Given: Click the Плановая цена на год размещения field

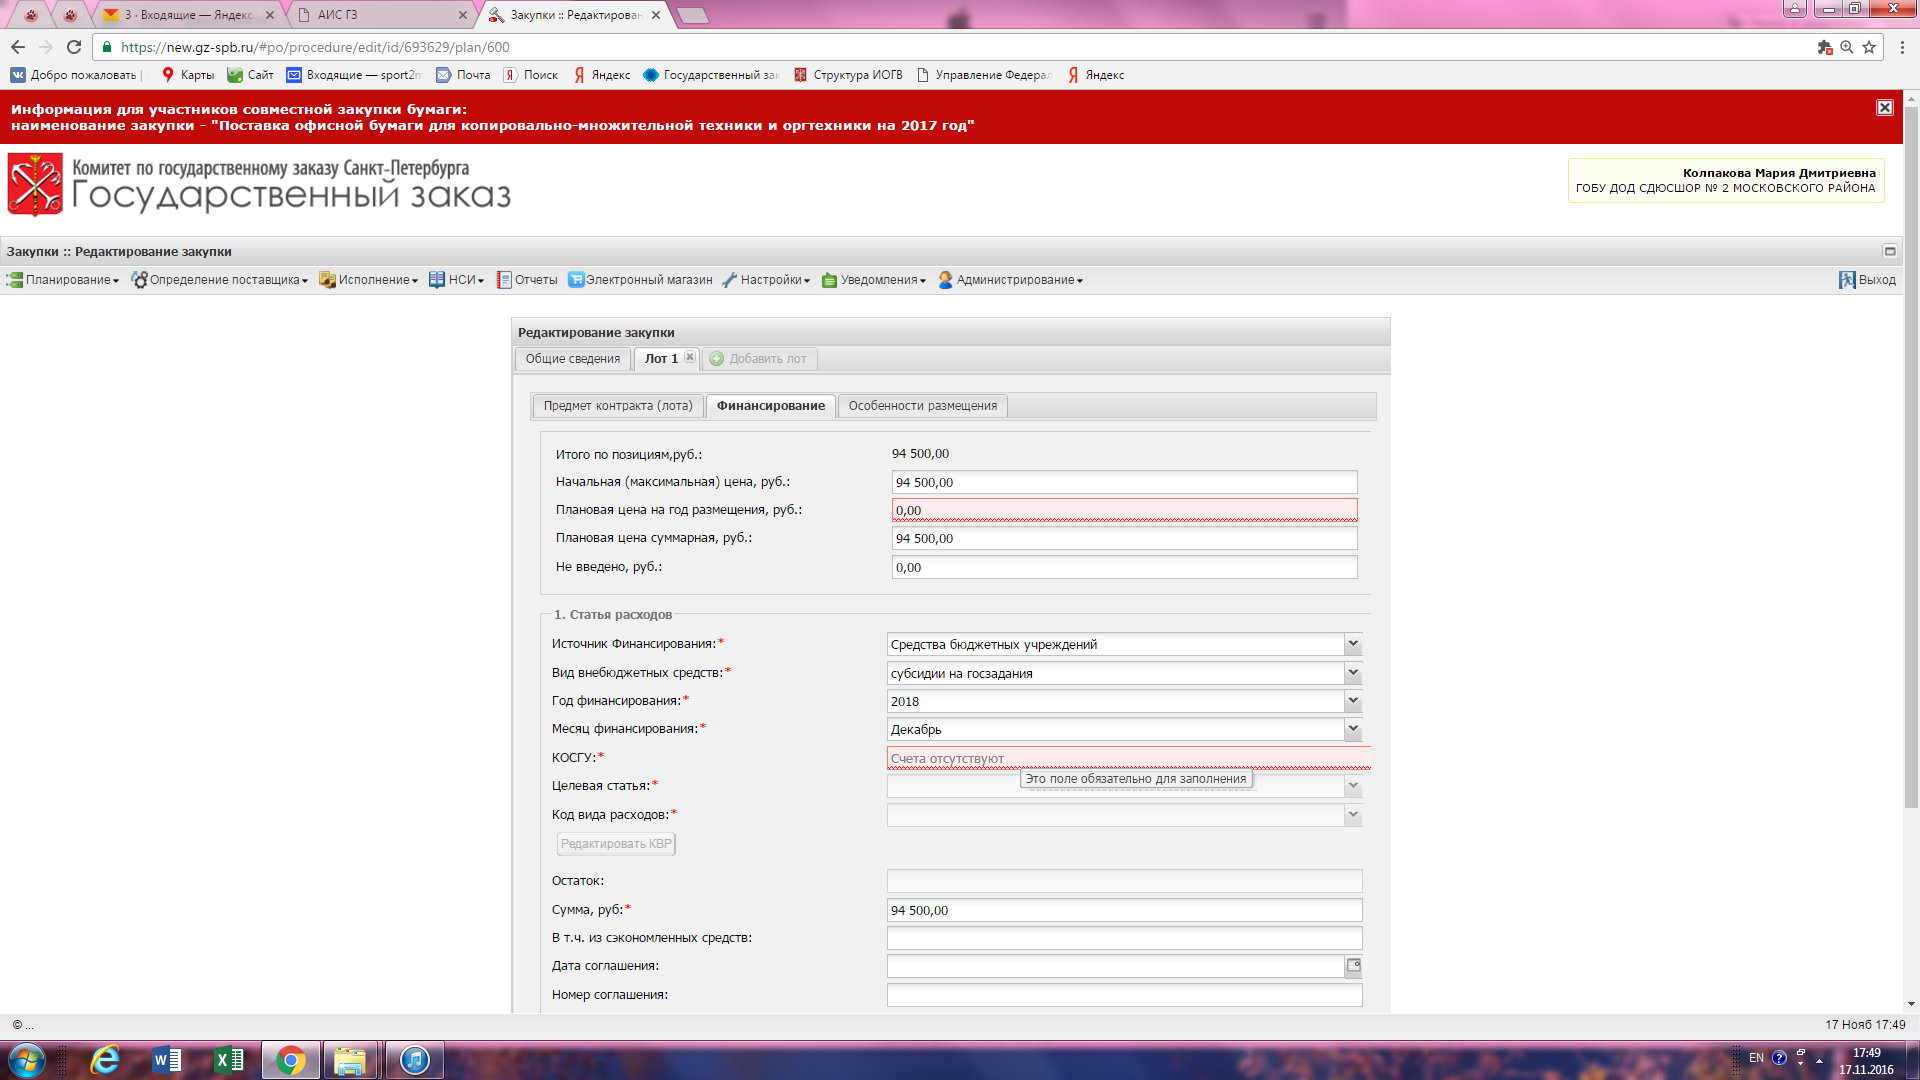Looking at the screenshot, I should click(x=1123, y=511).
